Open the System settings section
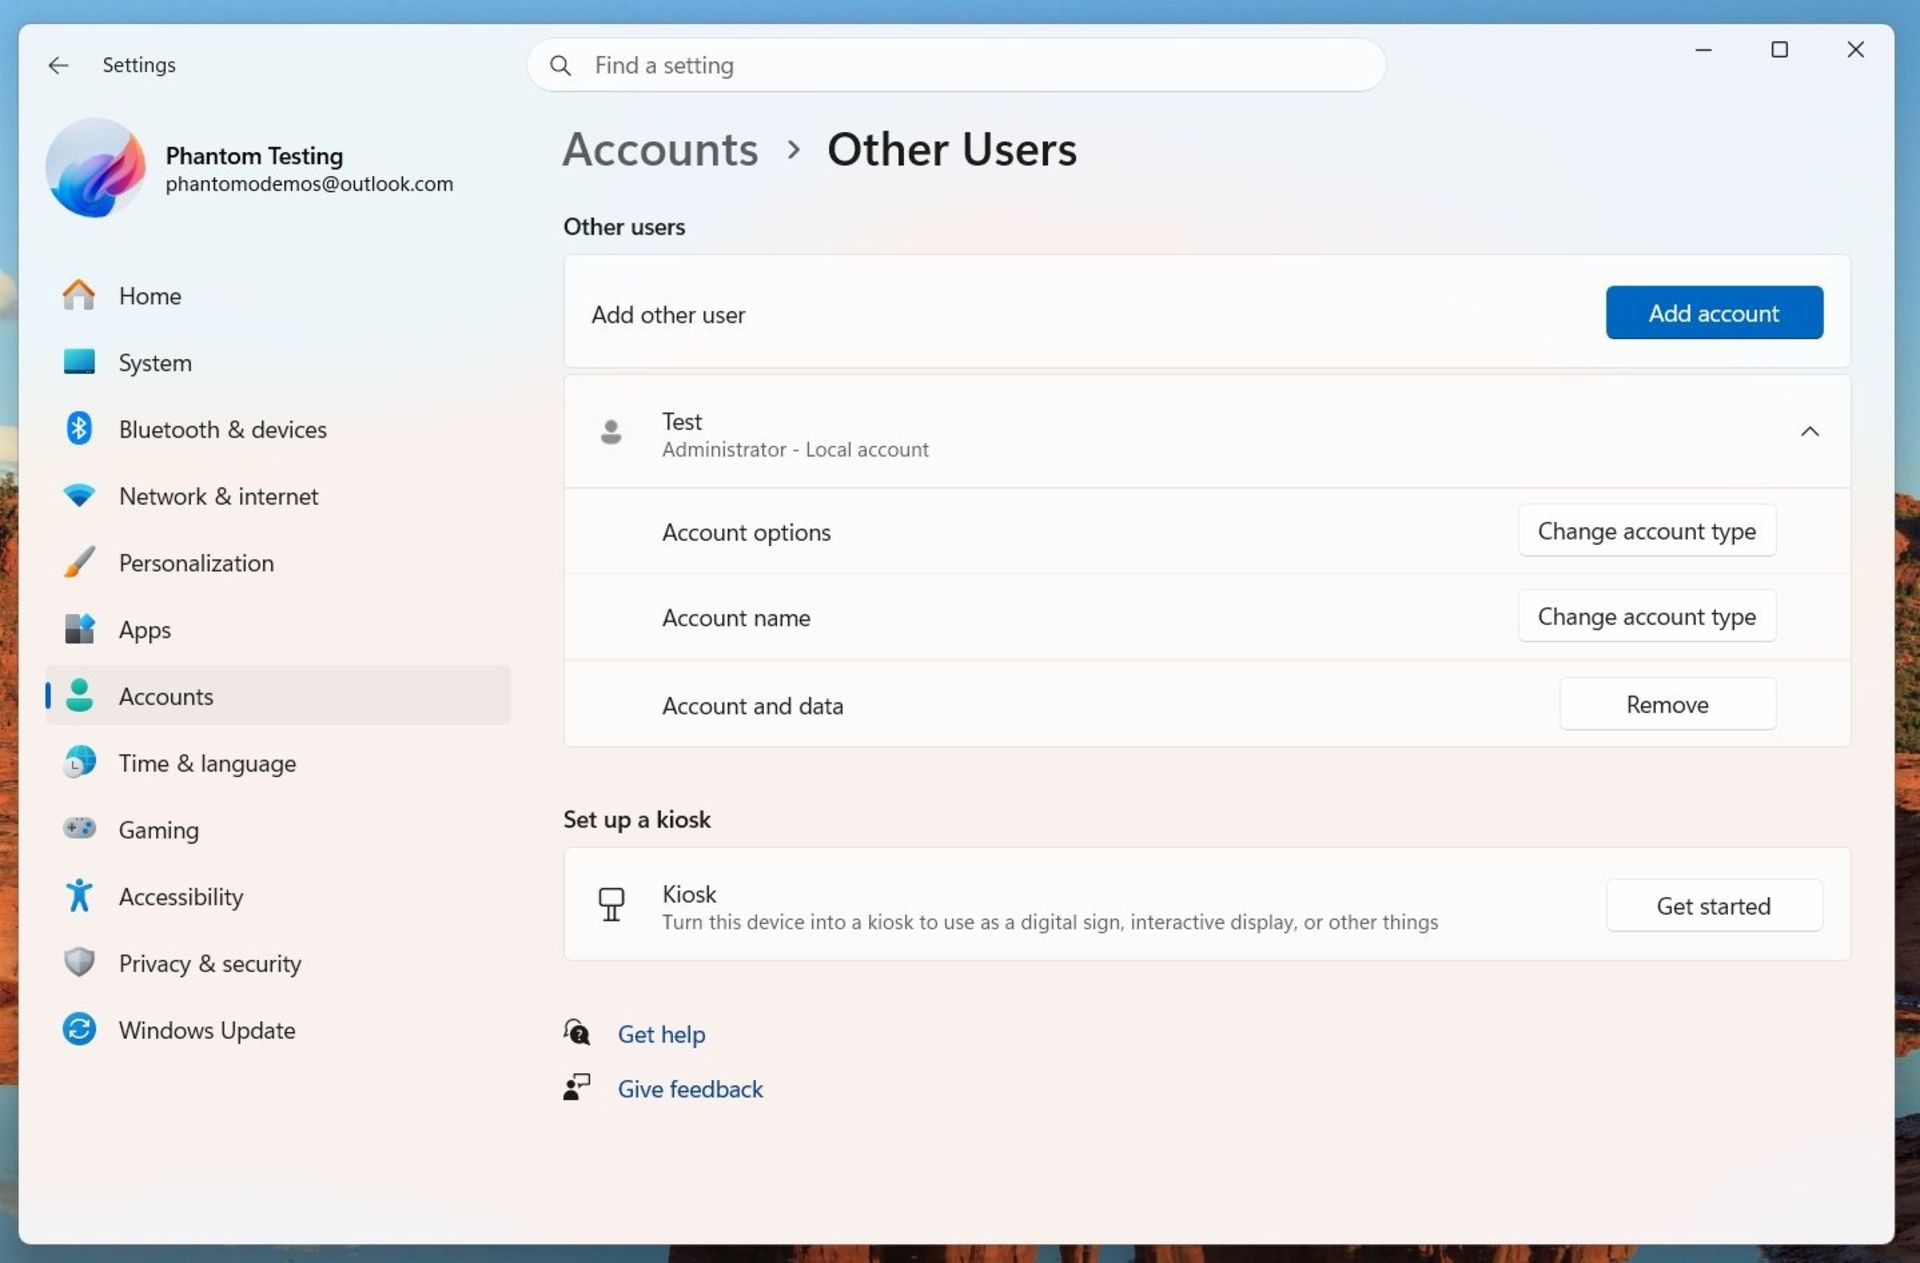This screenshot has width=1920, height=1263. tap(155, 363)
